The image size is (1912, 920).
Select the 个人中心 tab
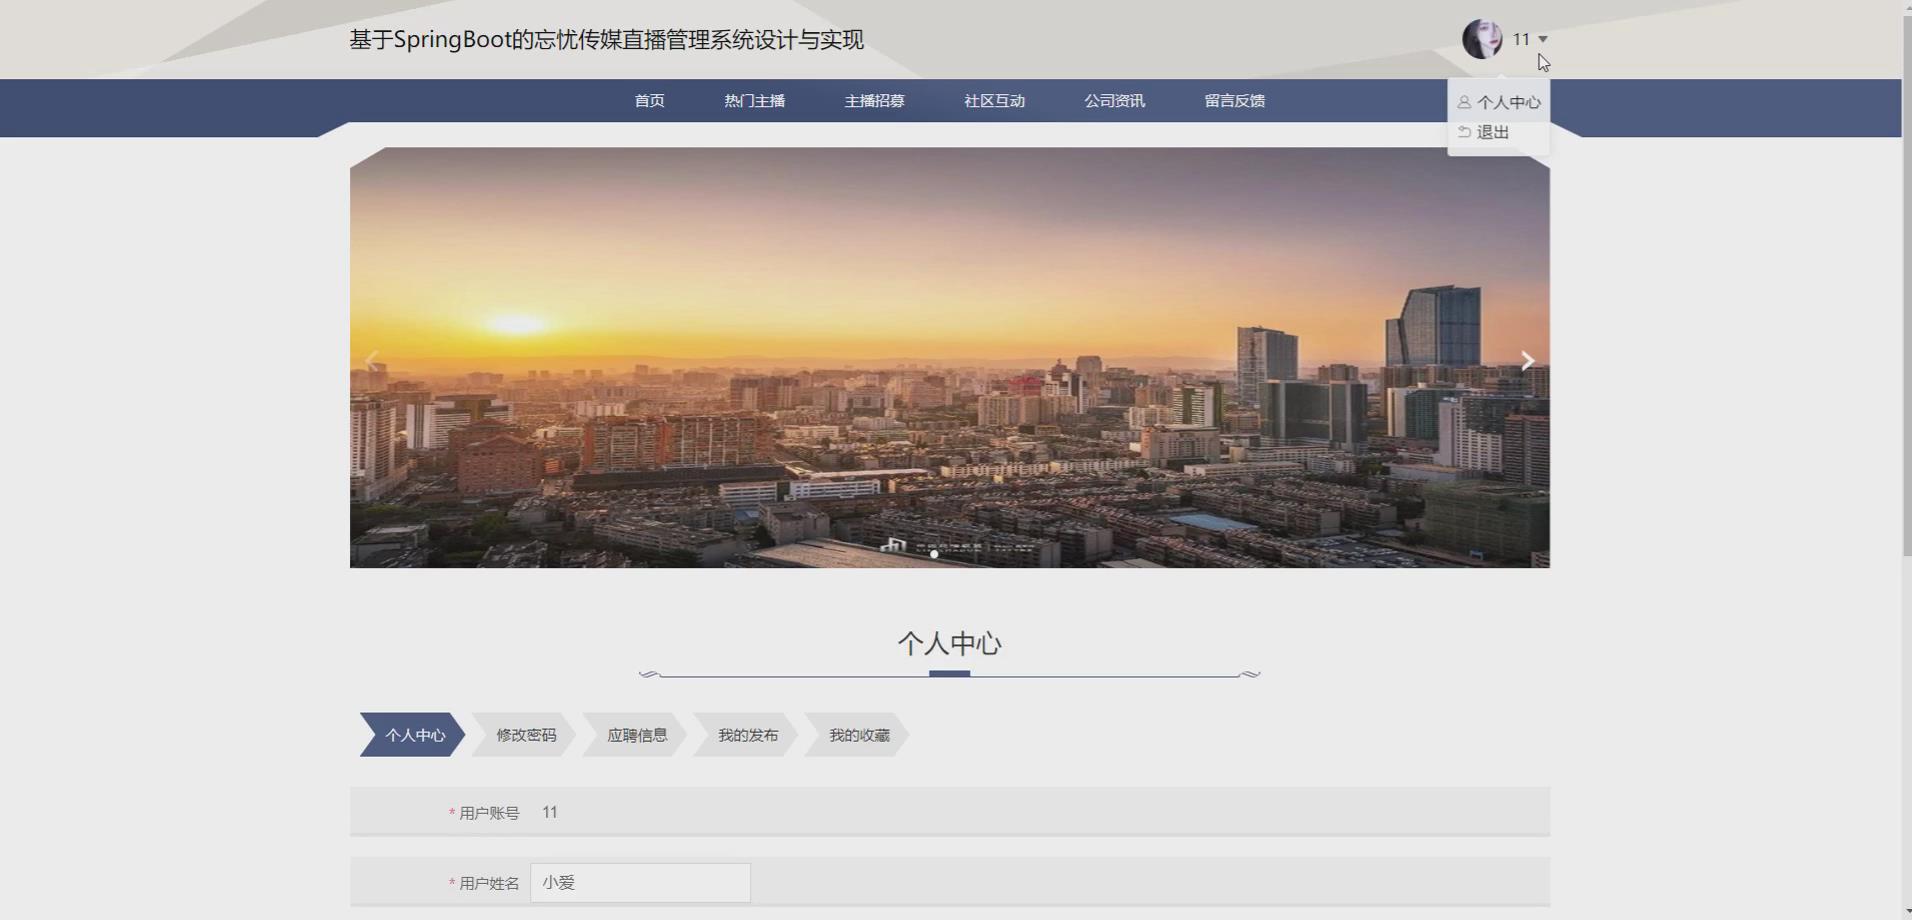tap(413, 735)
